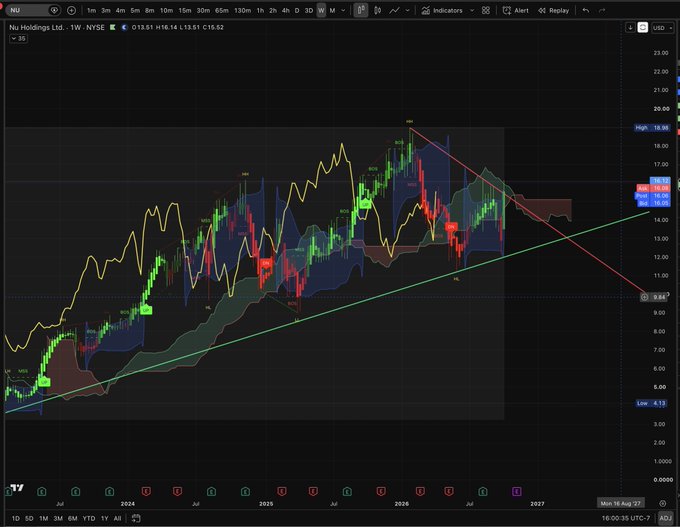Click the circular icon under the price axis
The image size is (680, 527).
pos(663,504)
